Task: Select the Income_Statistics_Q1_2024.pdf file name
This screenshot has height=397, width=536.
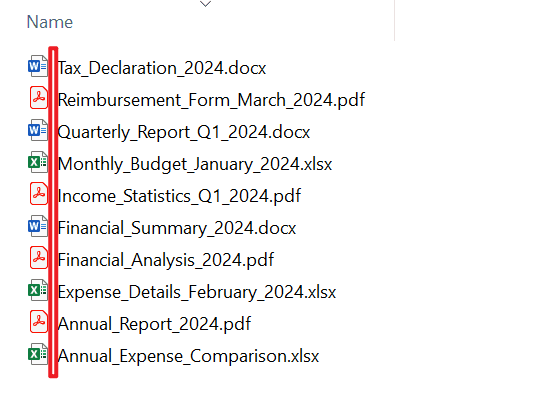Action: click(x=179, y=196)
